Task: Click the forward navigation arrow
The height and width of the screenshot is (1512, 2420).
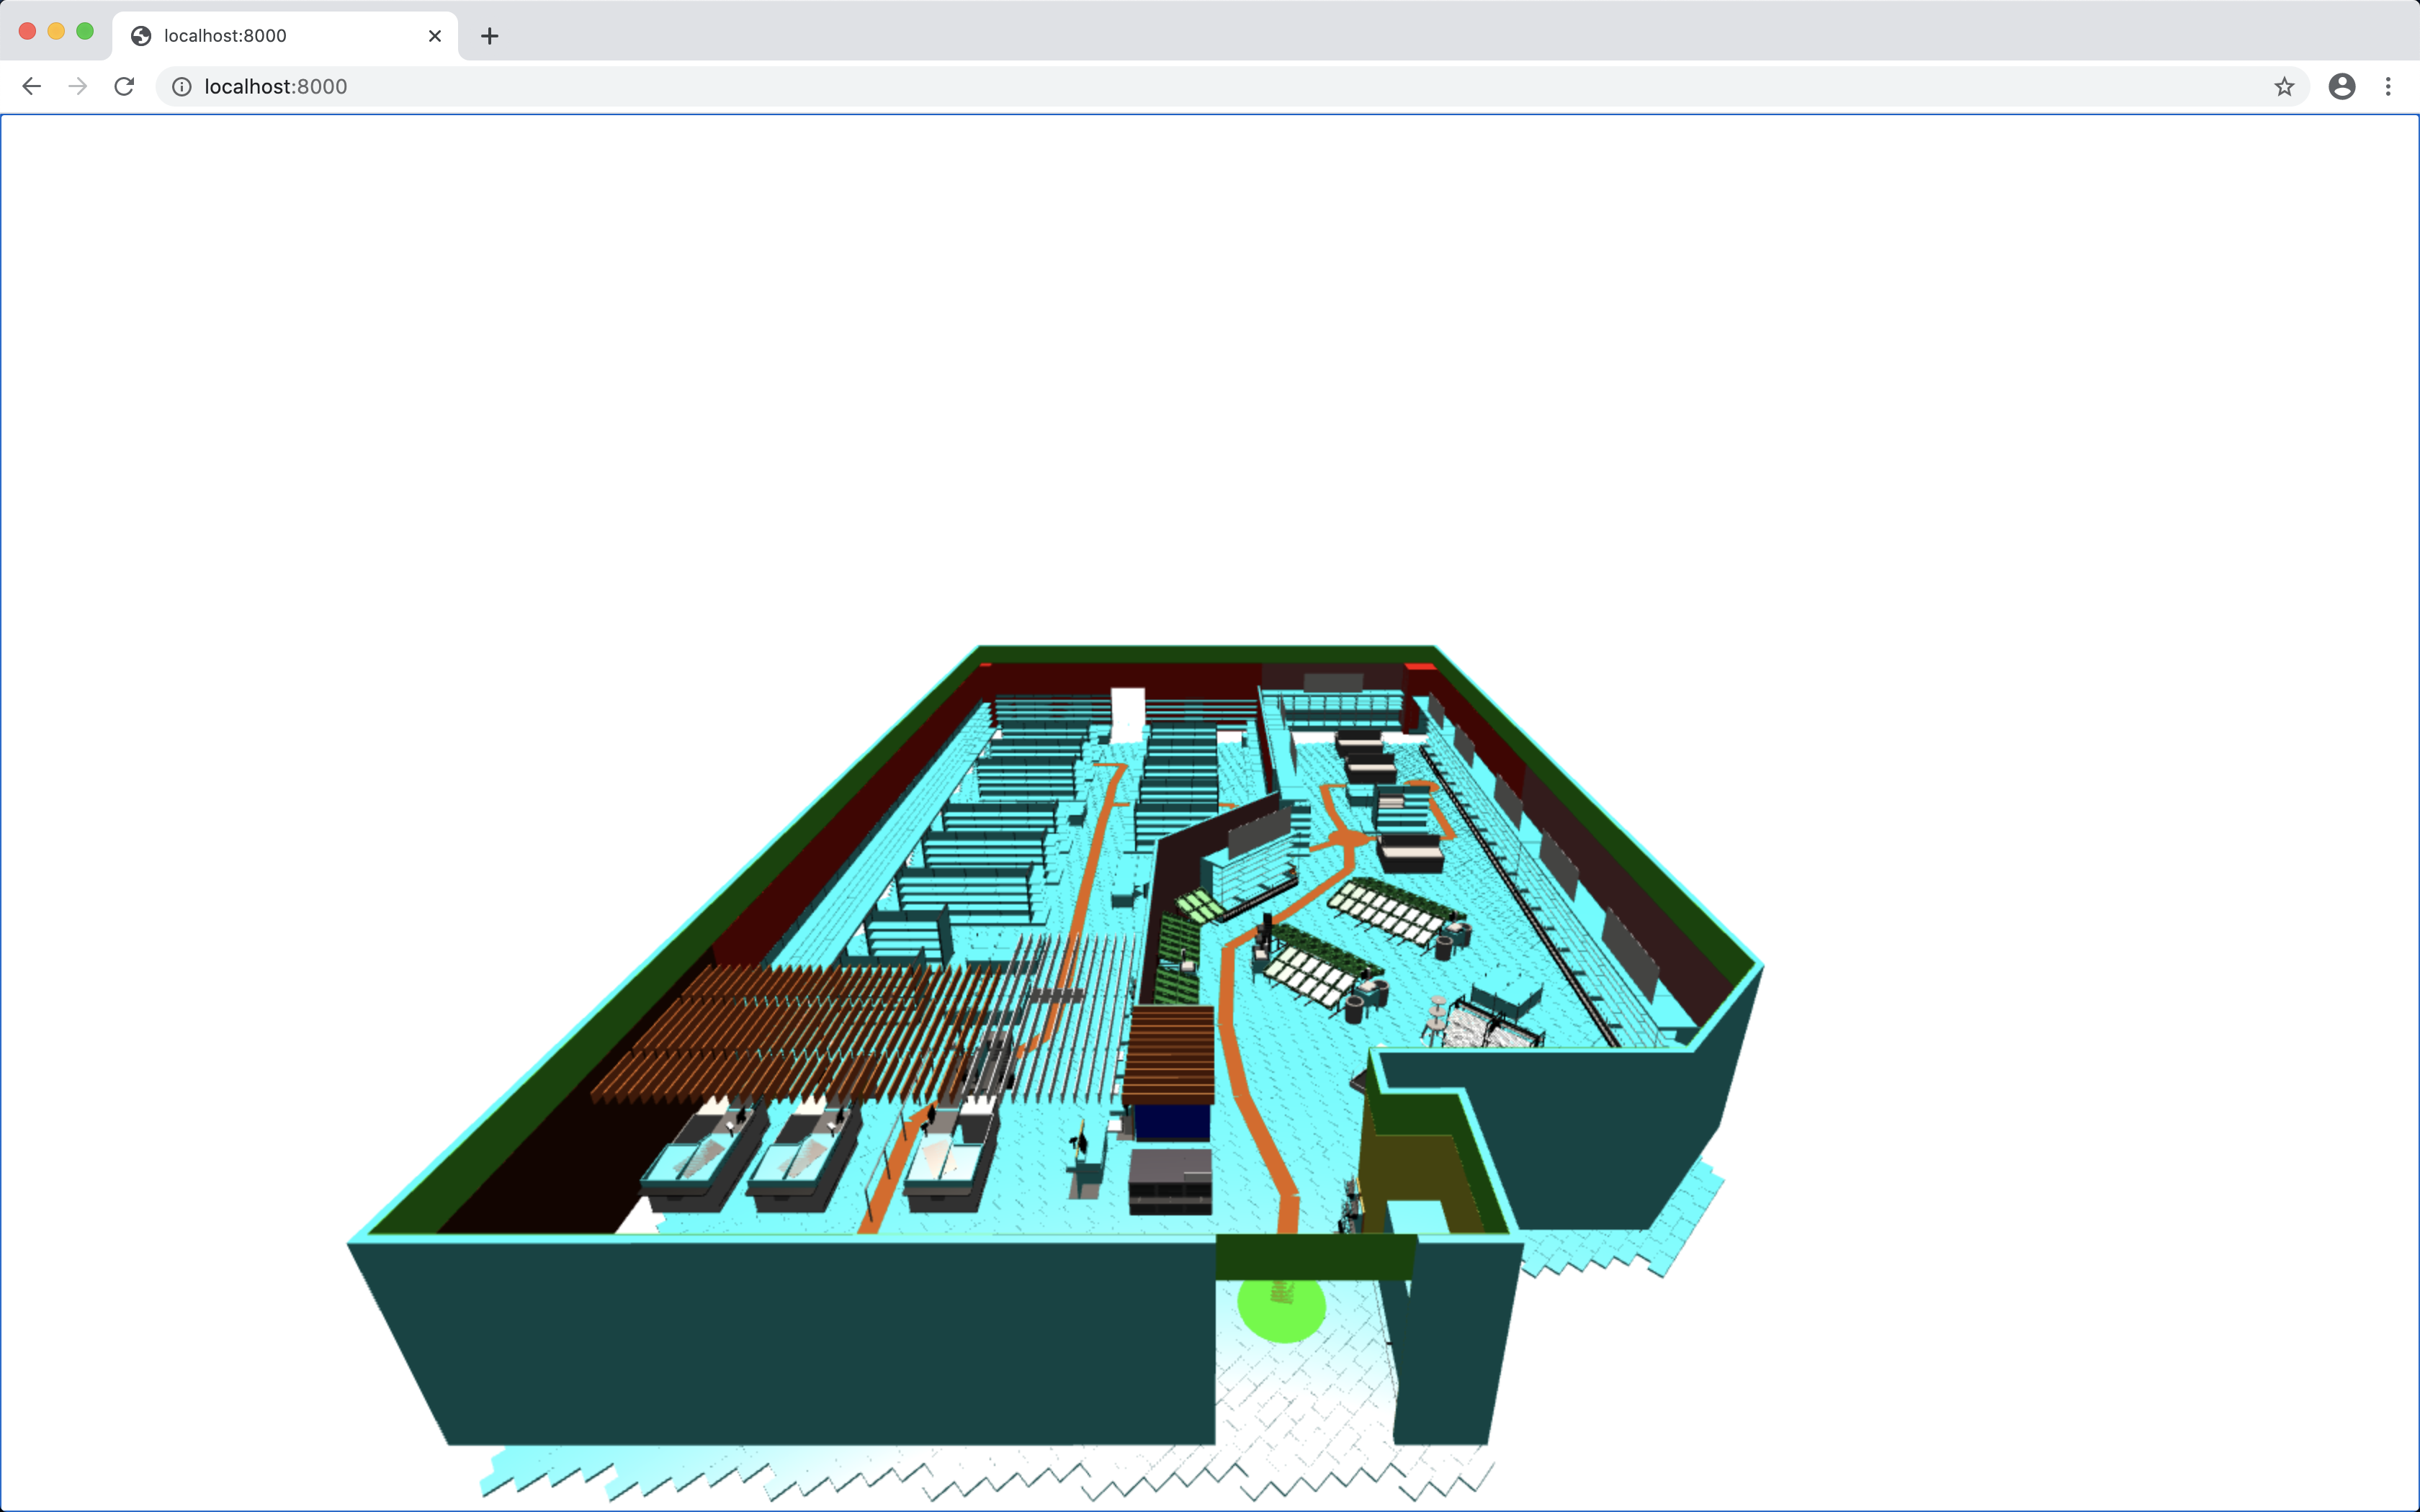Action: [78, 87]
